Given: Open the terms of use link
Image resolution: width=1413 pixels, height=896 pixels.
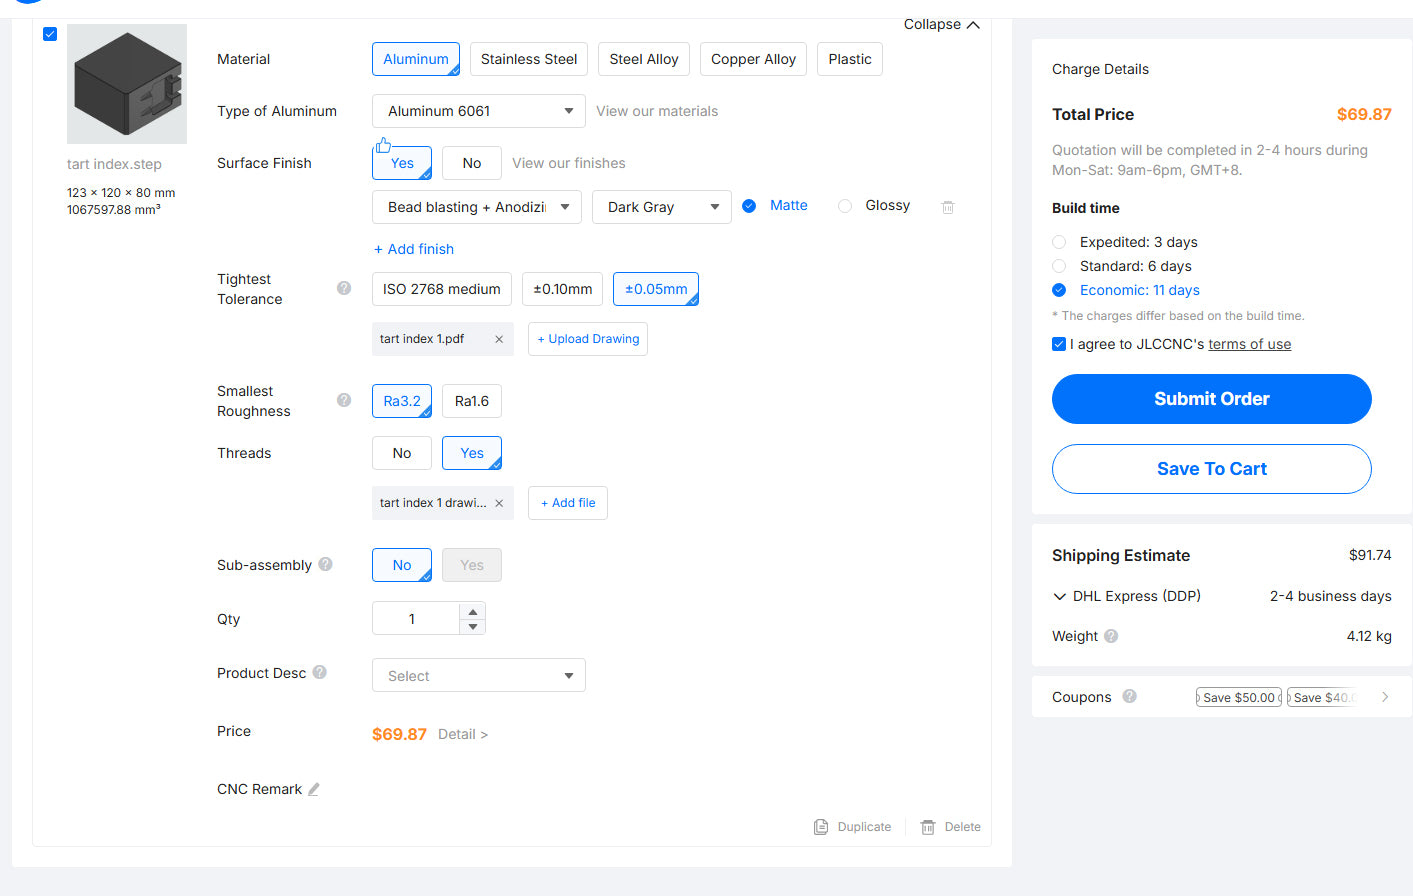Looking at the screenshot, I should 1249,344.
